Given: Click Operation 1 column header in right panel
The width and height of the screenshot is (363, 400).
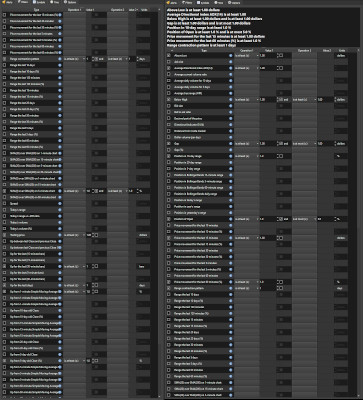Looking at the screenshot, I should click(247, 50).
